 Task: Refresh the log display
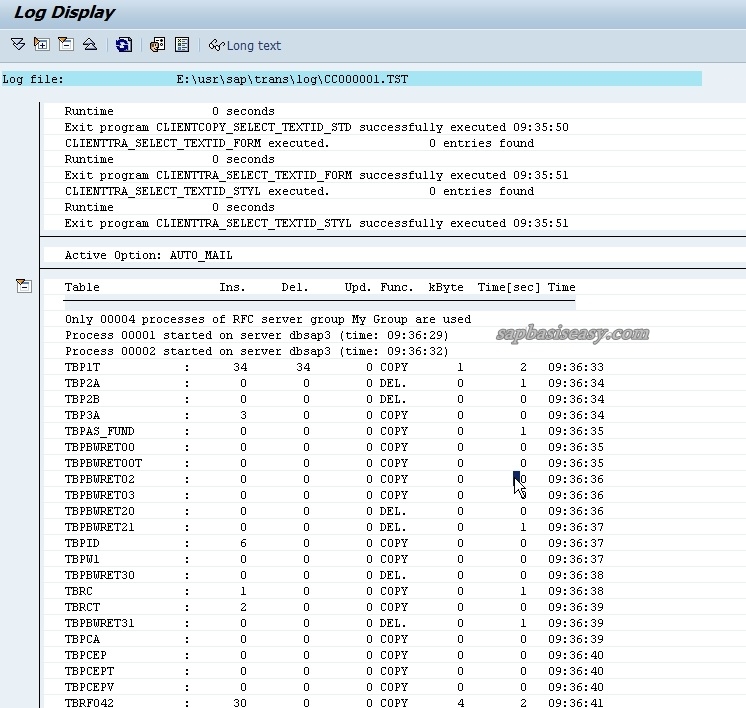coord(124,45)
